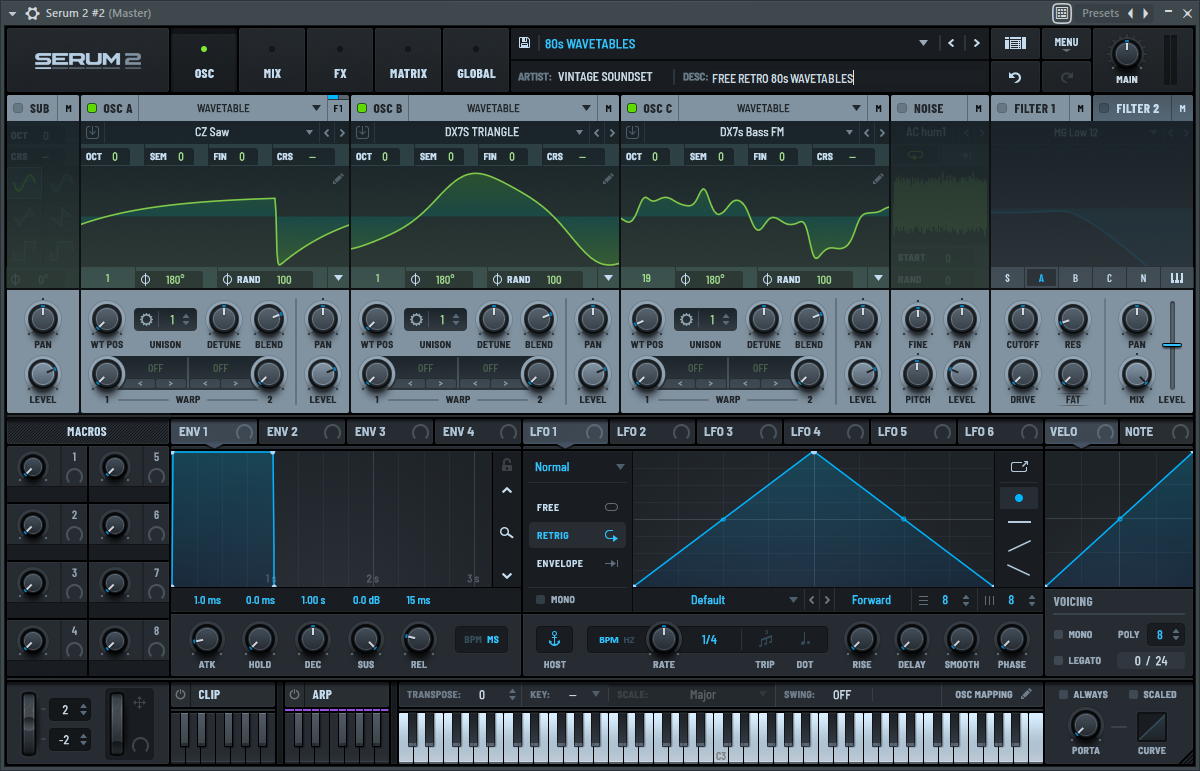Switch to the MATRIX tab
This screenshot has height=771, width=1200.
click(x=408, y=60)
